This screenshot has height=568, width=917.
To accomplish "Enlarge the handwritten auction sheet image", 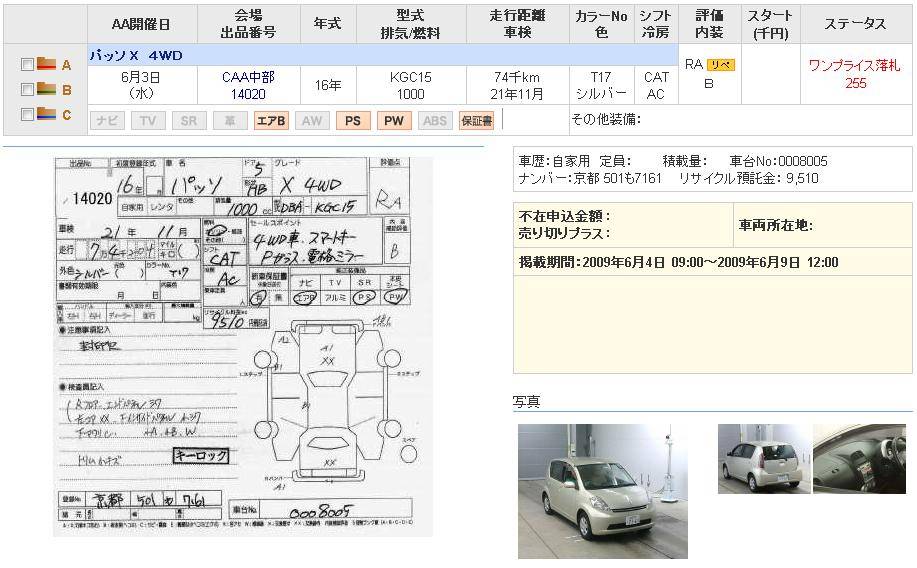I will point(243,346).
